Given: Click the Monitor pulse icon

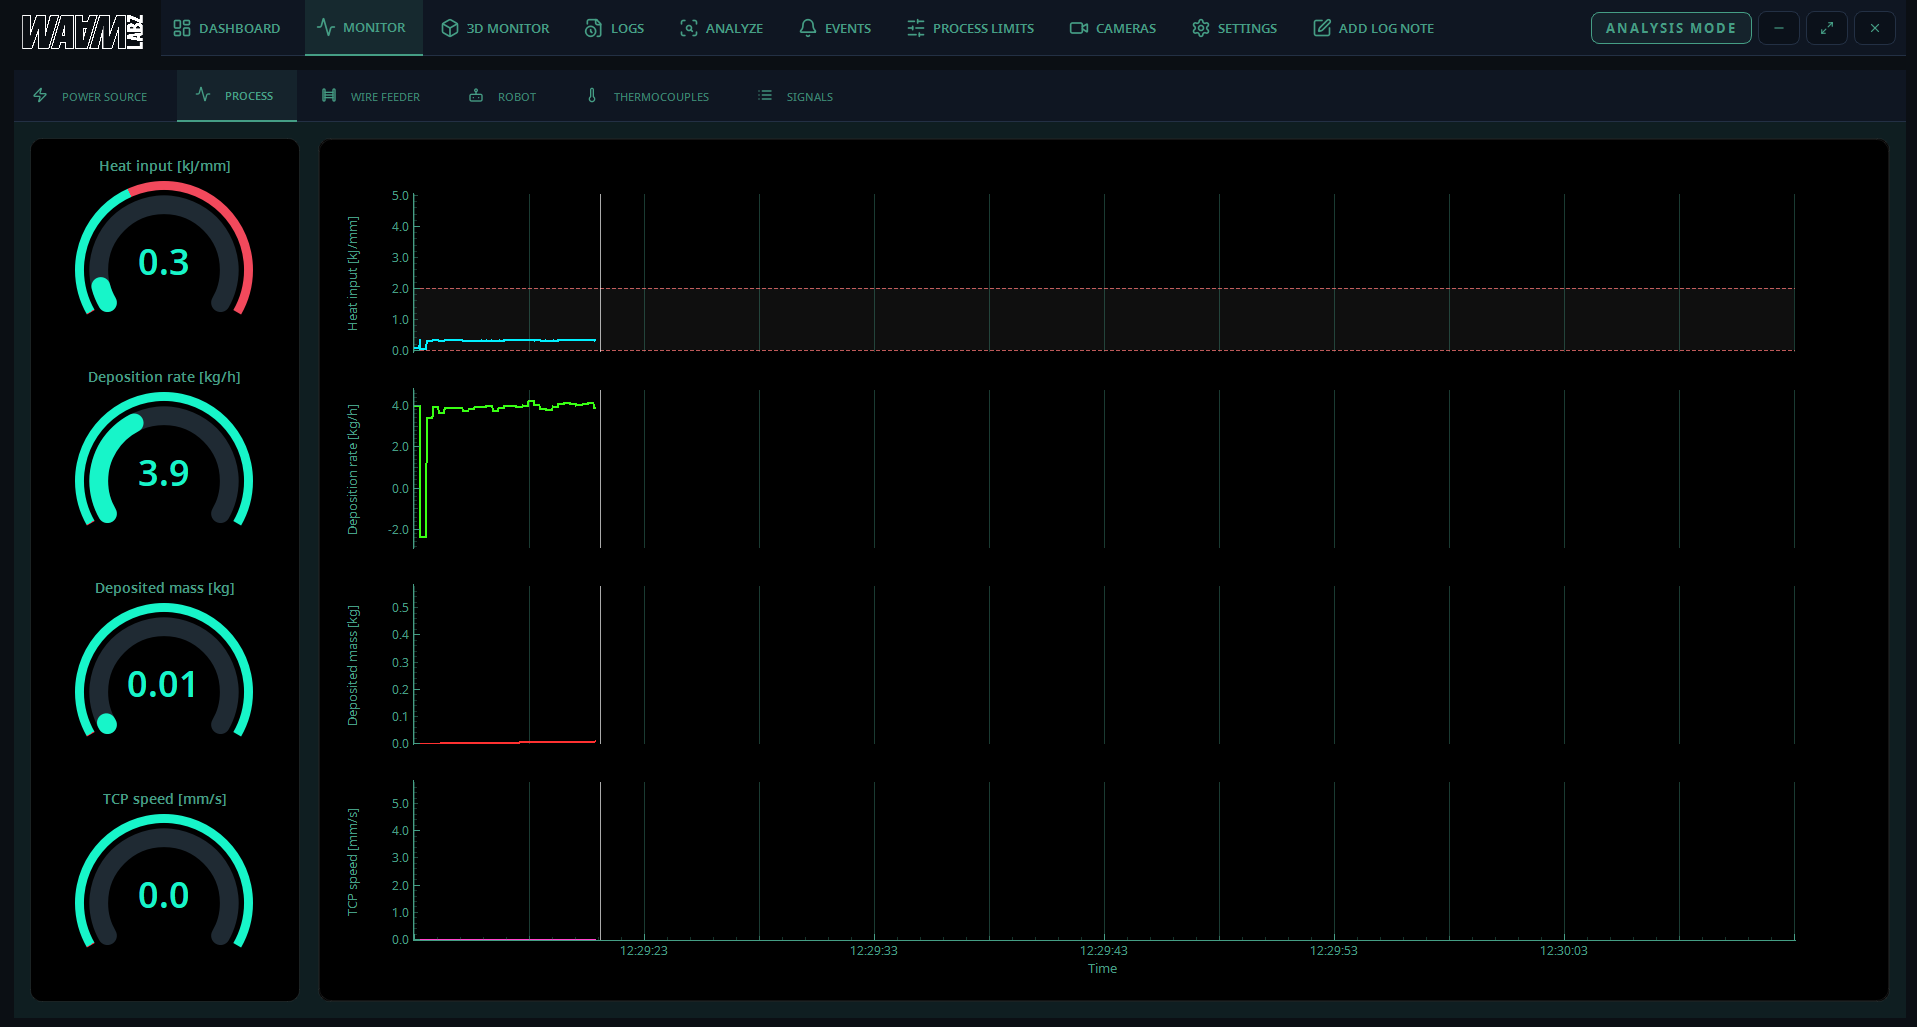Looking at the screenshot, I should [x=326, y=27].
